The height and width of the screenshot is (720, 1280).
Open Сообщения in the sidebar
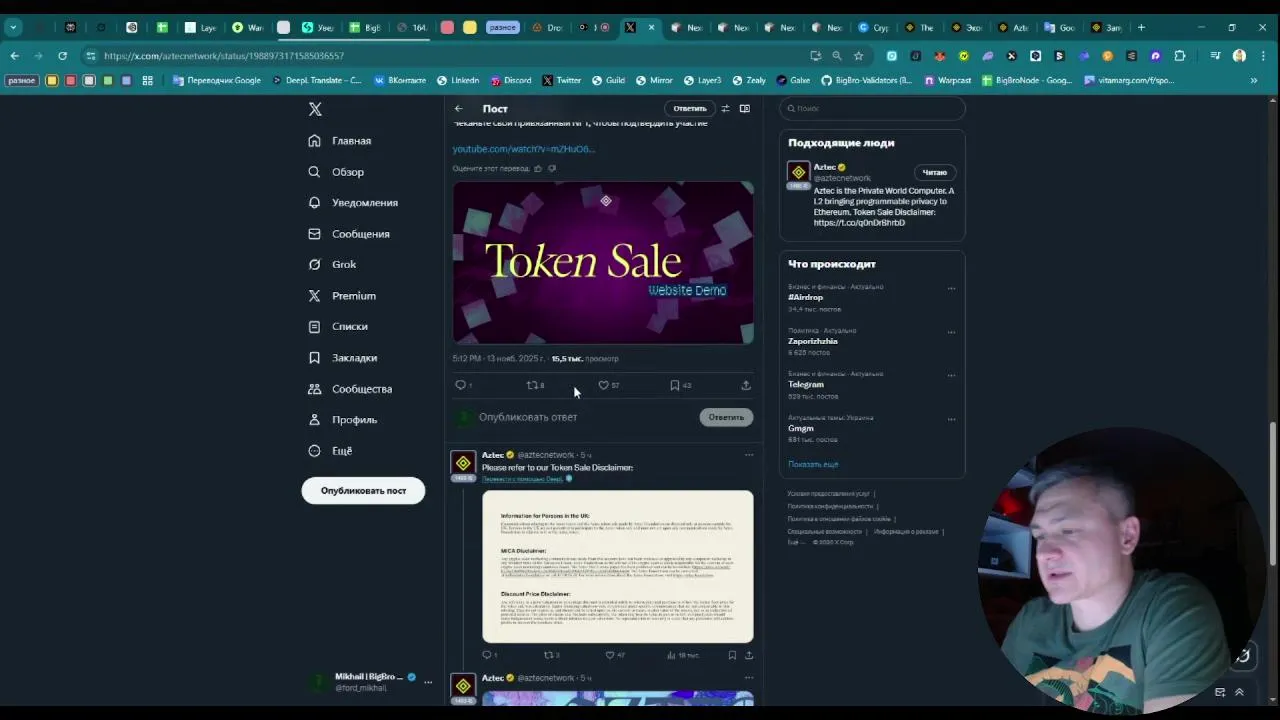point(349,234)
